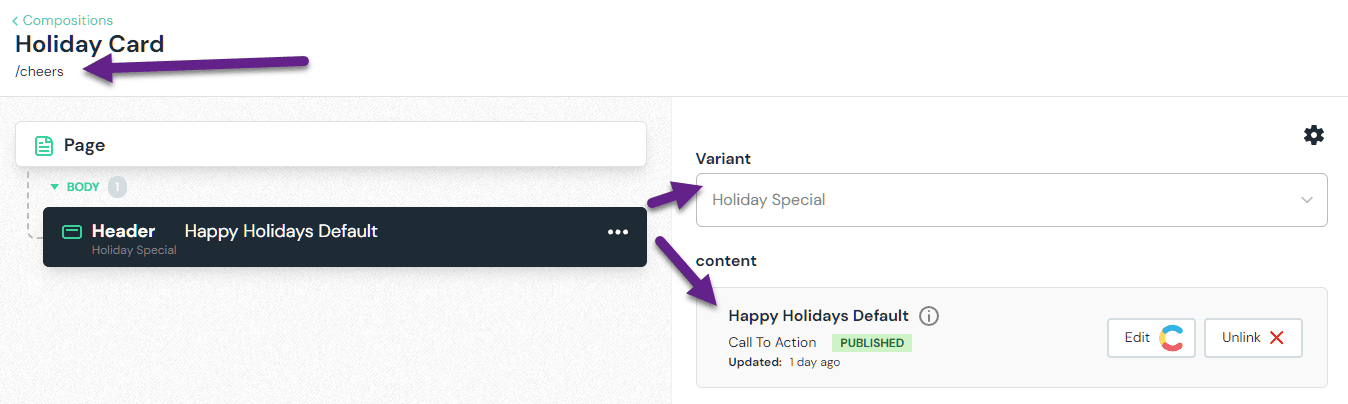Screen dimensions: 1348x404
Task: Unlink the Happy Holidays Default entry
Action: click(1252, 338)
